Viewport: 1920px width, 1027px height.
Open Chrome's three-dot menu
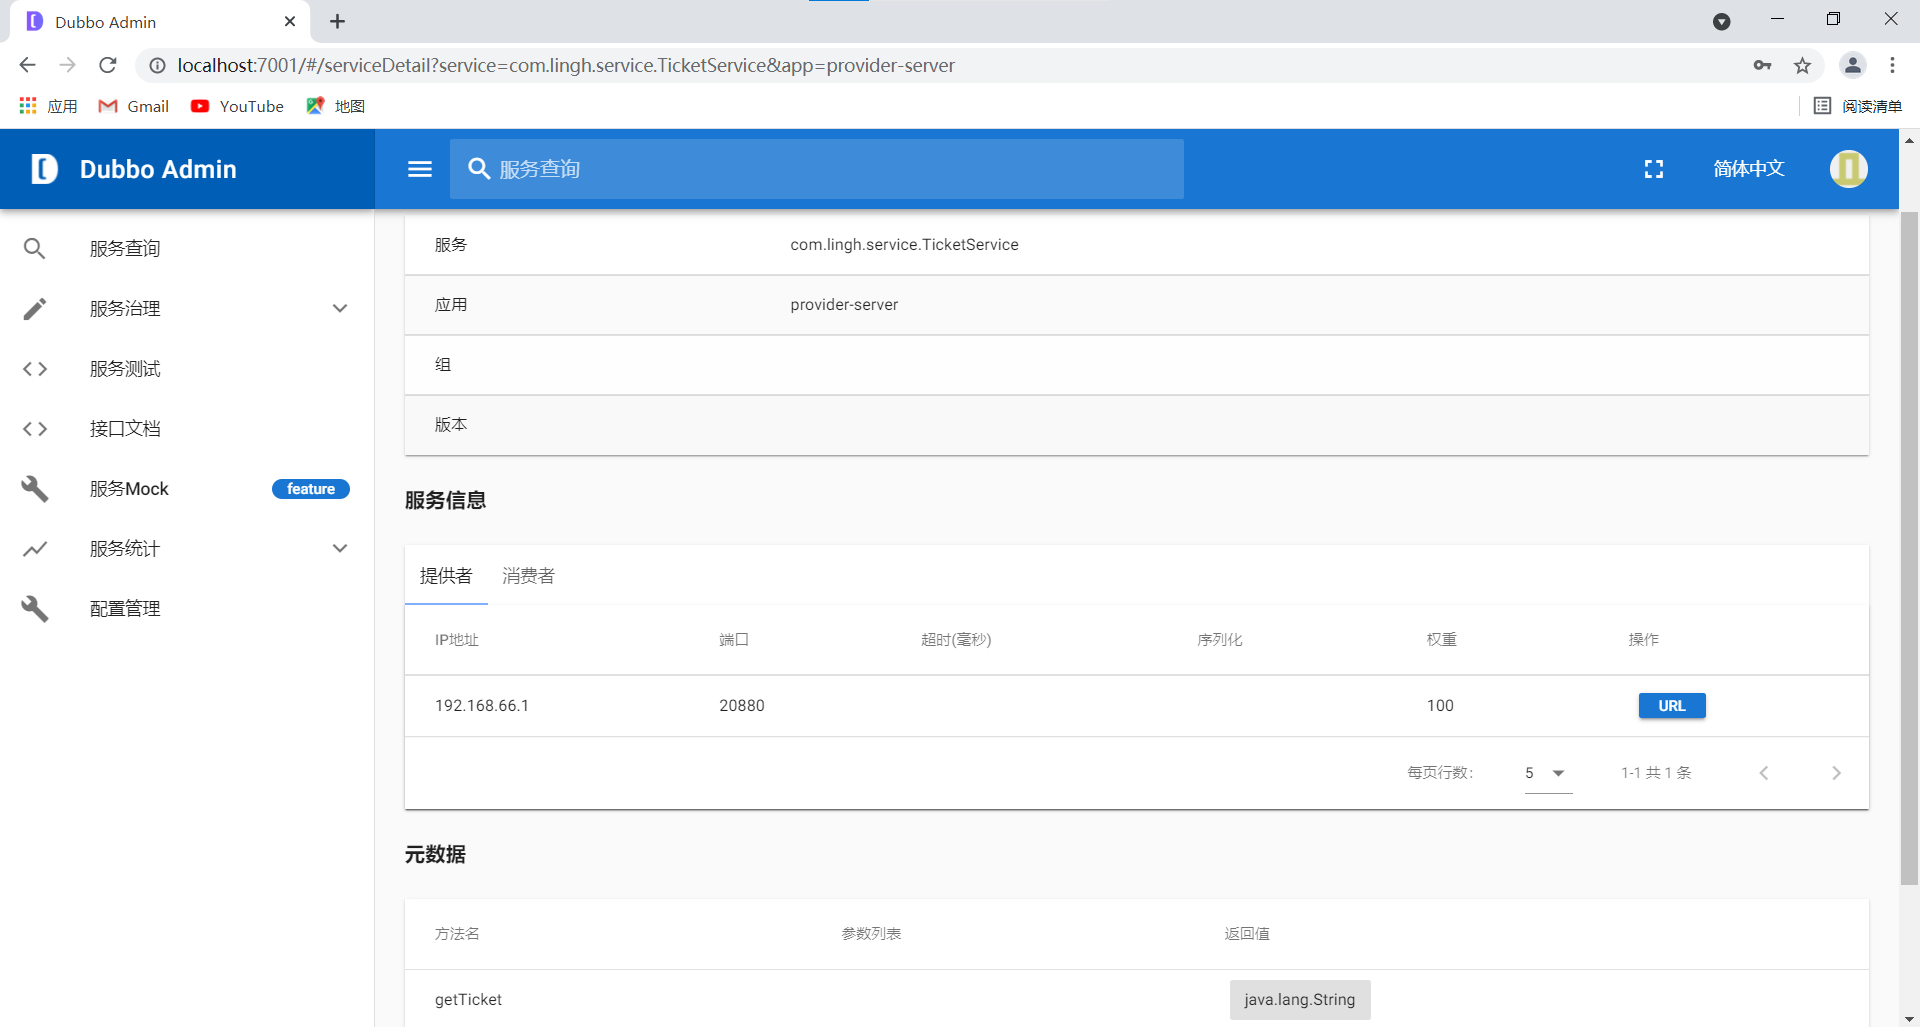tap(1892, 65)
